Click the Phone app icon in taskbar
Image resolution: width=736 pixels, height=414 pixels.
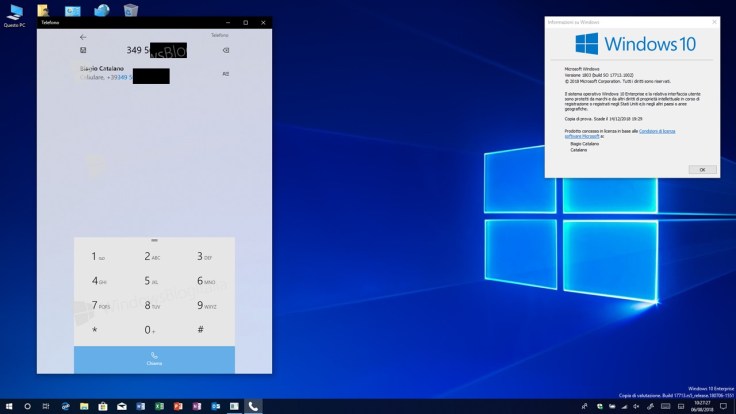coord(253,406)
